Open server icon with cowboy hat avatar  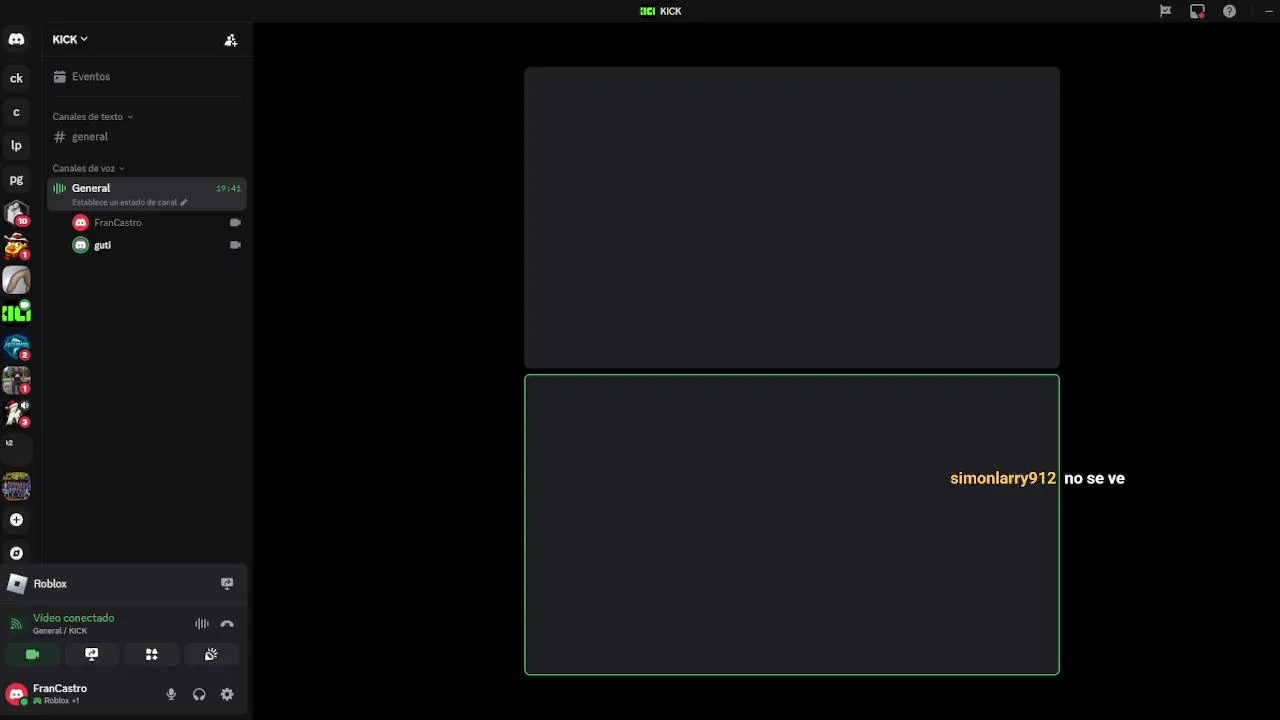coord(16,246)
